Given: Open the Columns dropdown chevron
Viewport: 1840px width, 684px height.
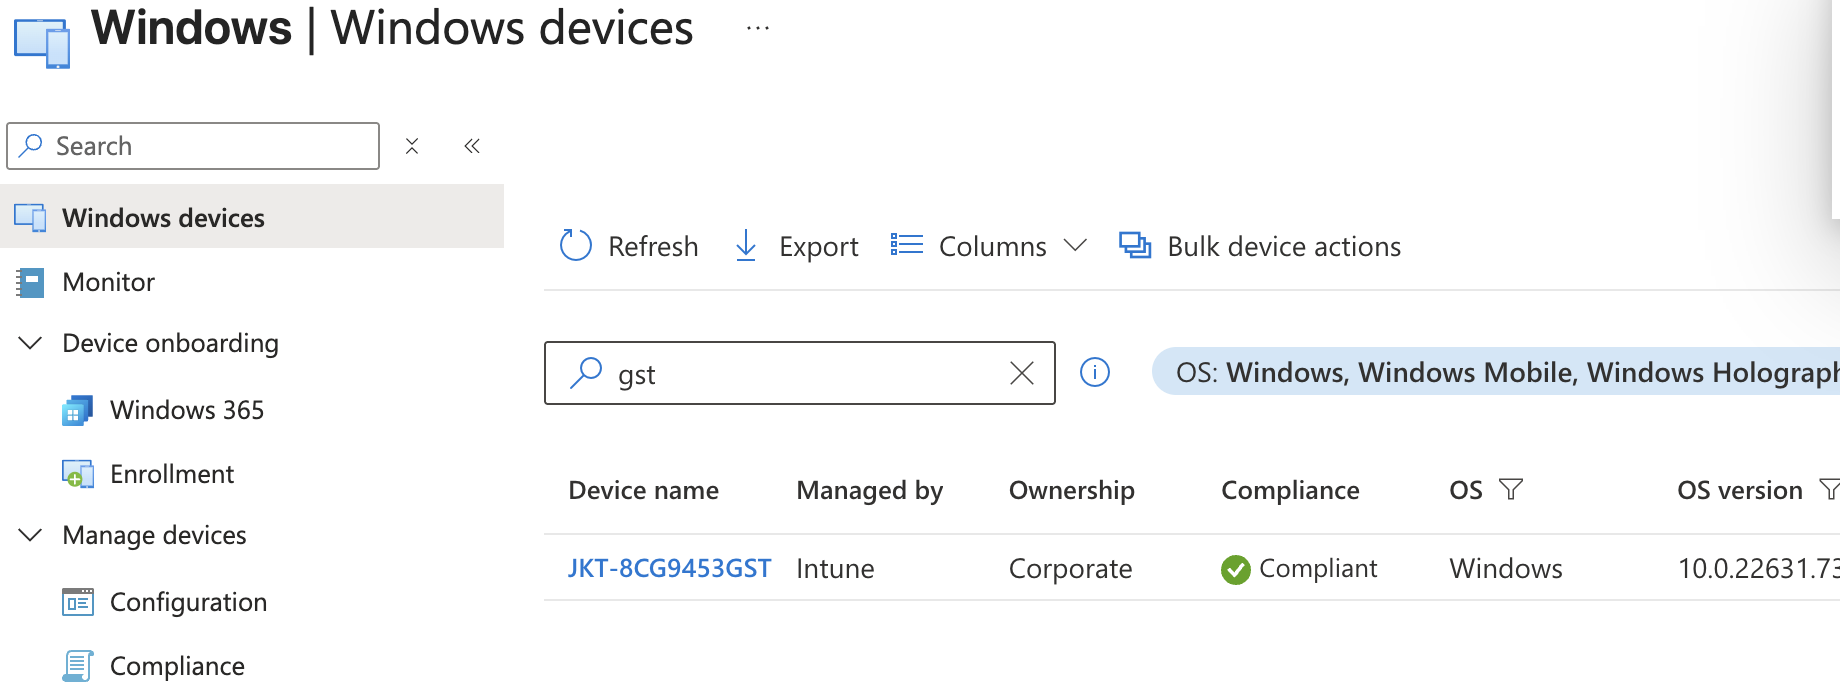Looking at the screenshot, I should (1075, 245).
